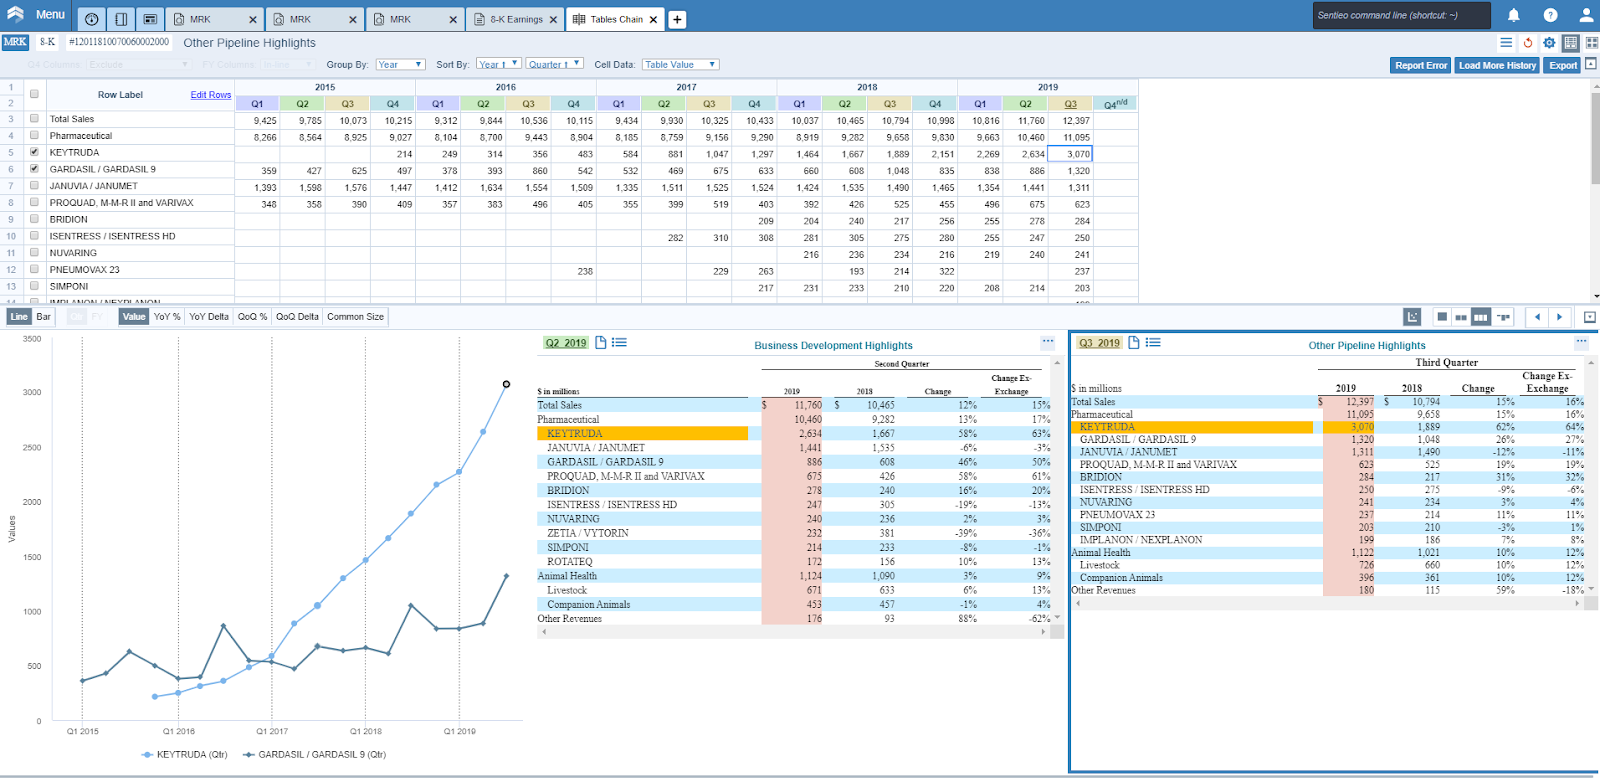Viewport: 1600px width, 782px height.
Task: Click the 3,070 KEYTRUDA Q3 2019 cell
Action: point(1070,153)
